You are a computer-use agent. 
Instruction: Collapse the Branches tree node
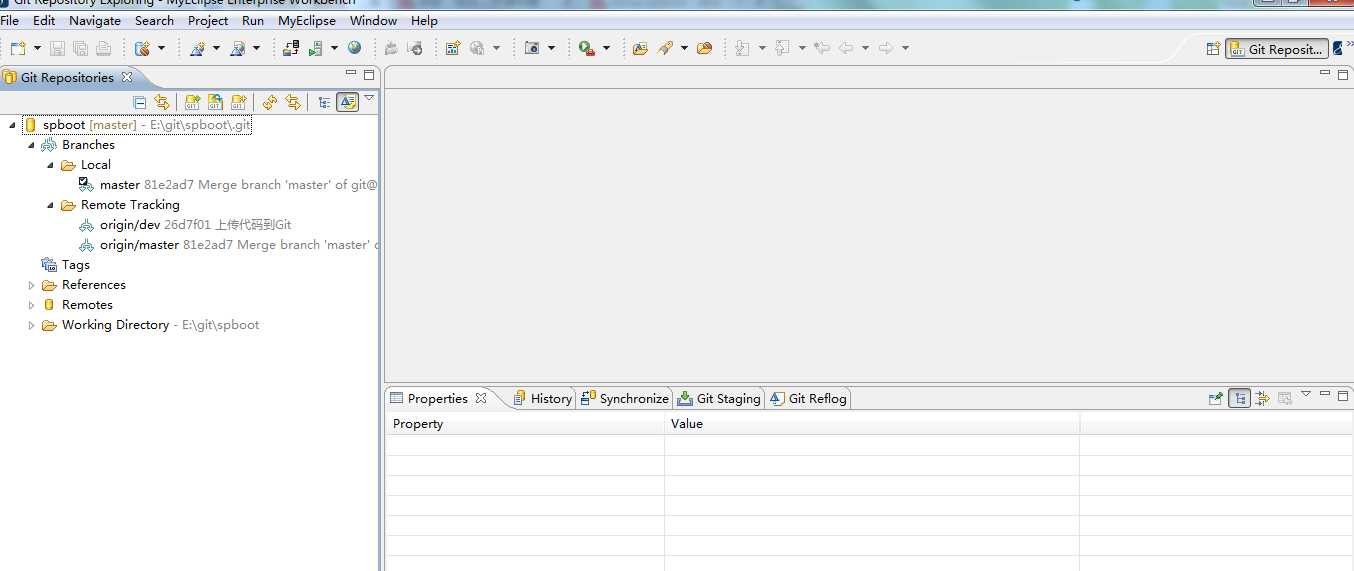(31, 145)
